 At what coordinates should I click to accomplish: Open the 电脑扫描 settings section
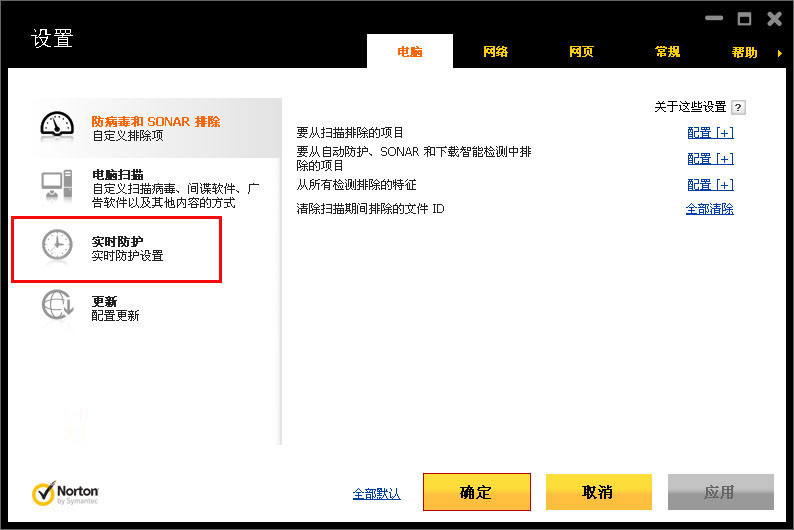click(x=156, y=188)
